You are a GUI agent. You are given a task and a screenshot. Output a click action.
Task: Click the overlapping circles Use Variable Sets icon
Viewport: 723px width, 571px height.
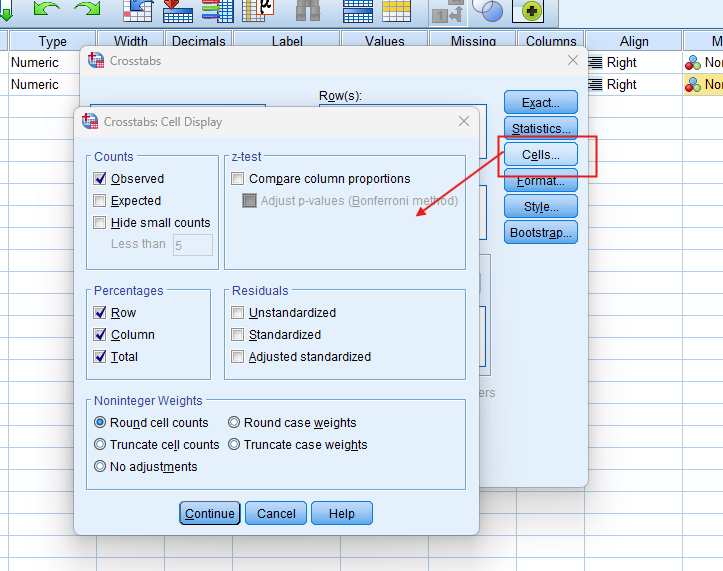point(487,10)
